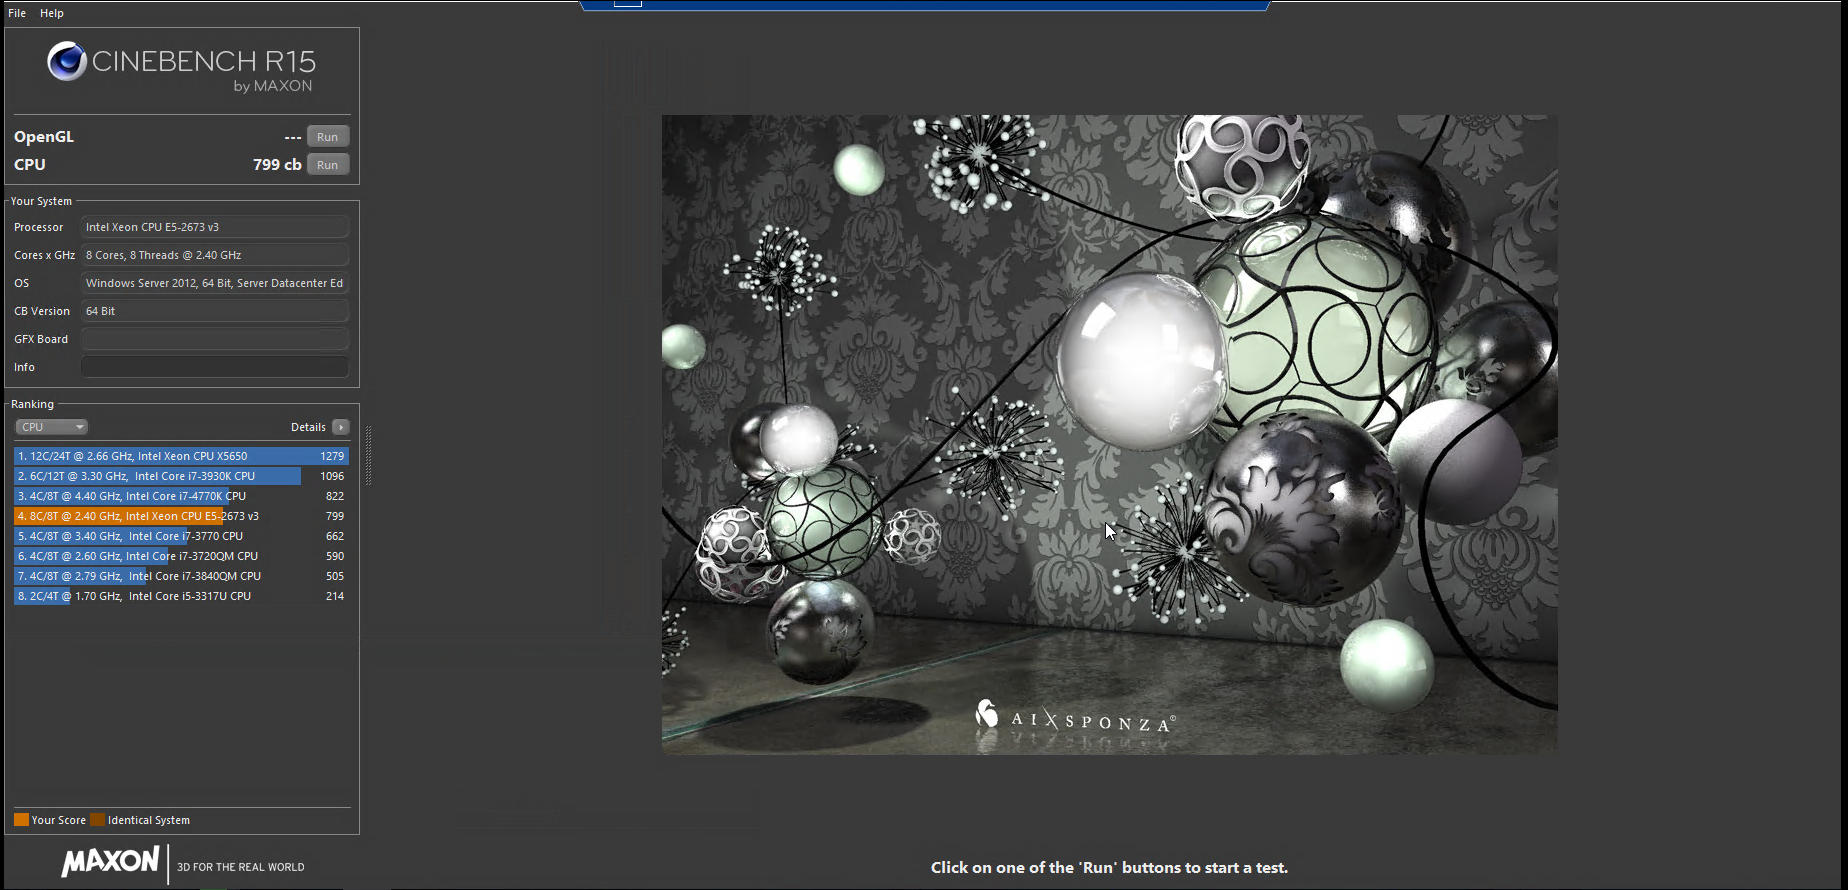Click the rendered spheres benchmark image
1848x890 pixels.
1109,434
